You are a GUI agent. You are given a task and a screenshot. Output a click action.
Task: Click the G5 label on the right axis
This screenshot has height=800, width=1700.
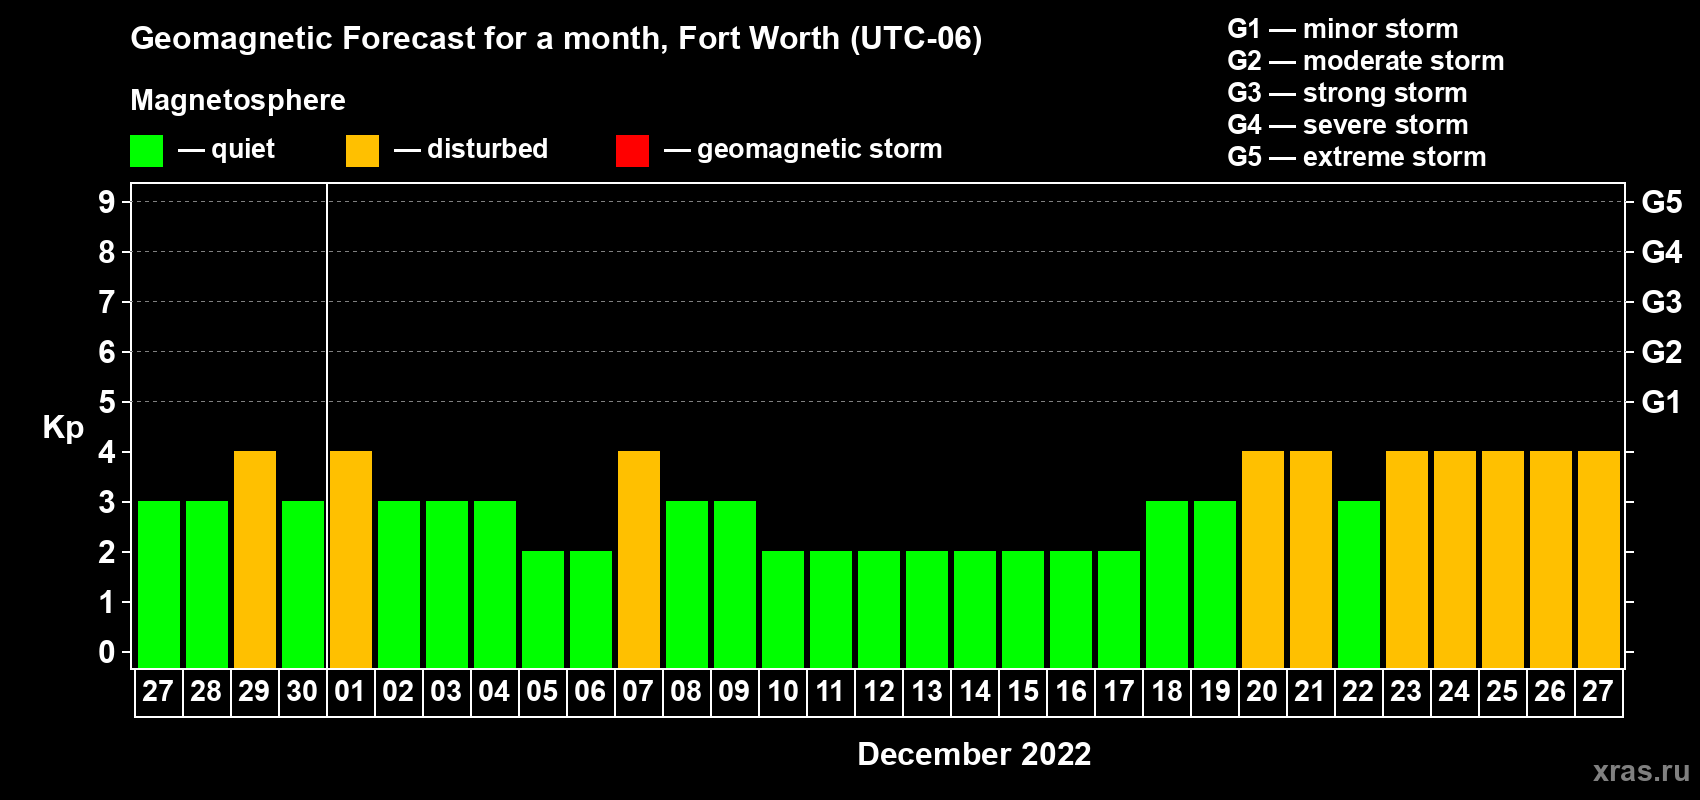click(1661, 202)
